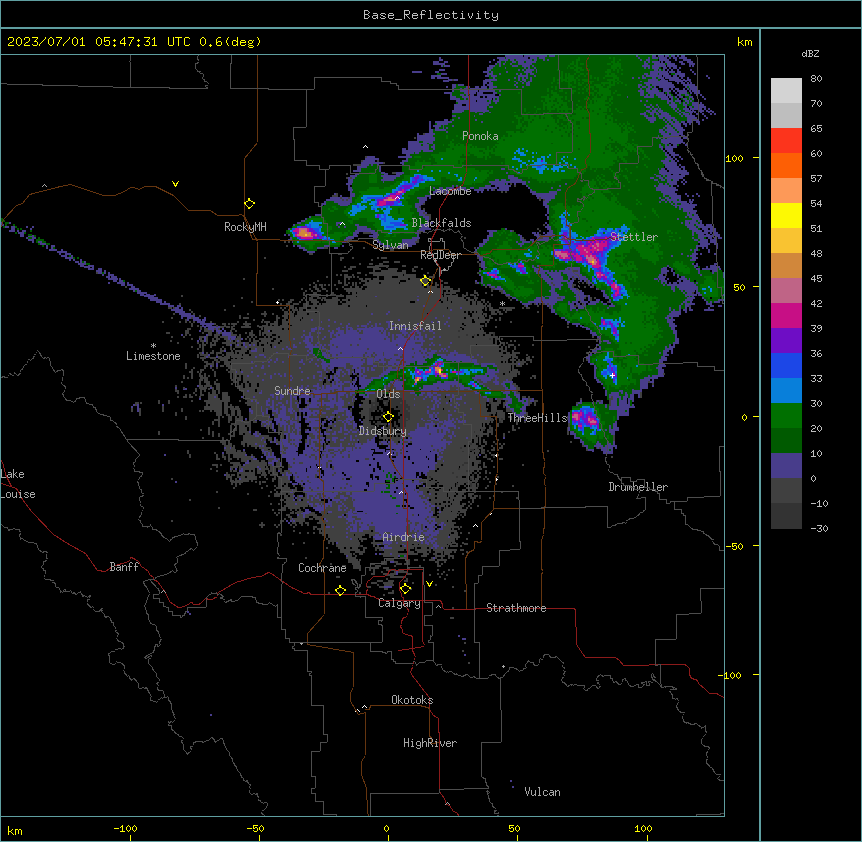The image size is (862, 842).
Task: Click the Lacombe city label
Action: [x=450, y=191]
